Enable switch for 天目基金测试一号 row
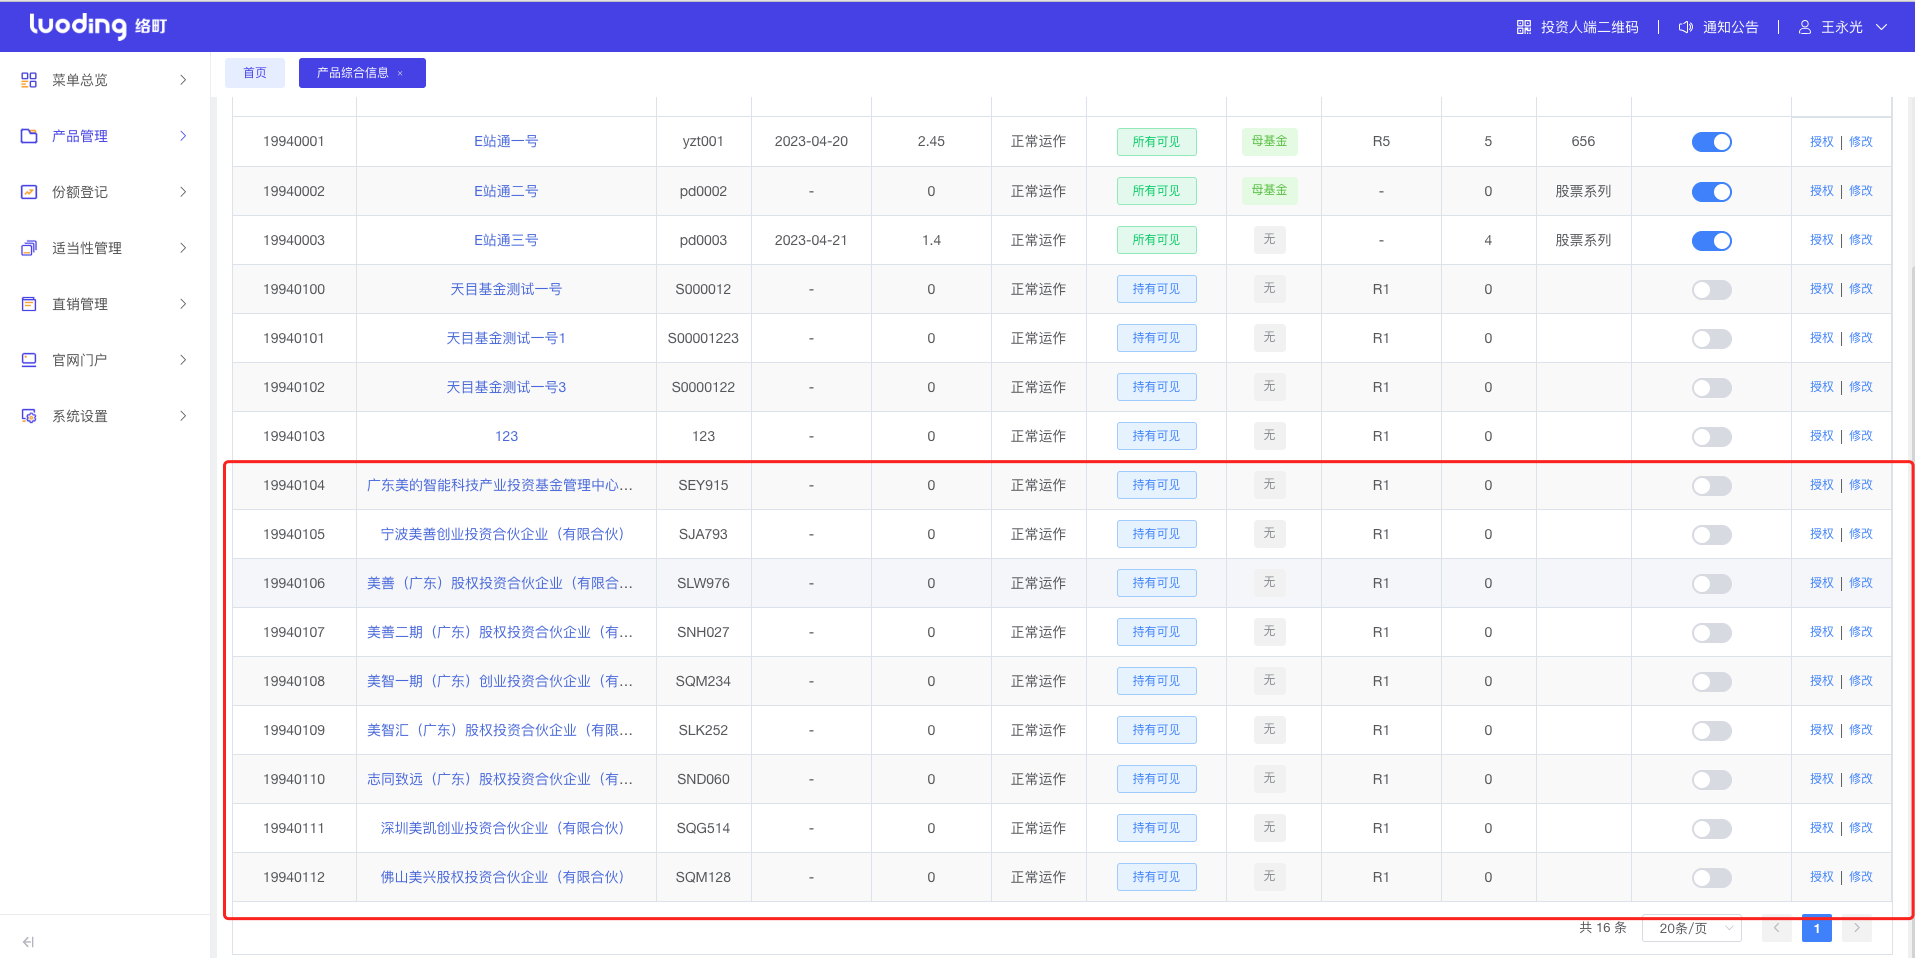 click(1712, 289)
